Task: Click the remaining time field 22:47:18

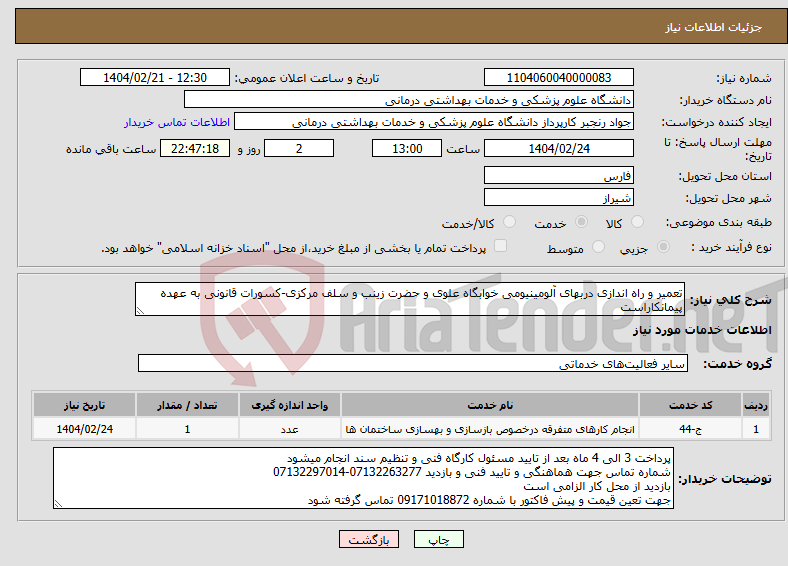Action: [195, 148]
